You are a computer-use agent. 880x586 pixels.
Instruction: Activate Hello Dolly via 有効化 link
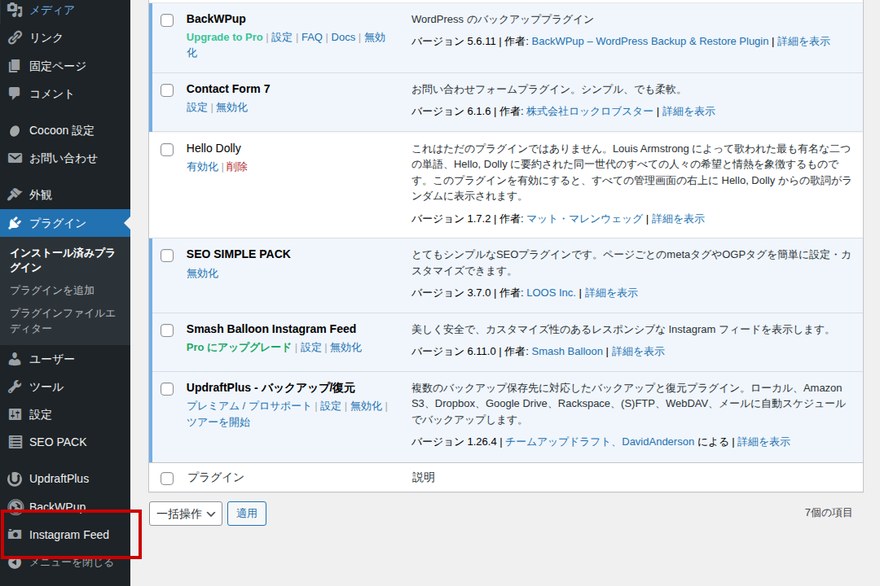(202, 167)
